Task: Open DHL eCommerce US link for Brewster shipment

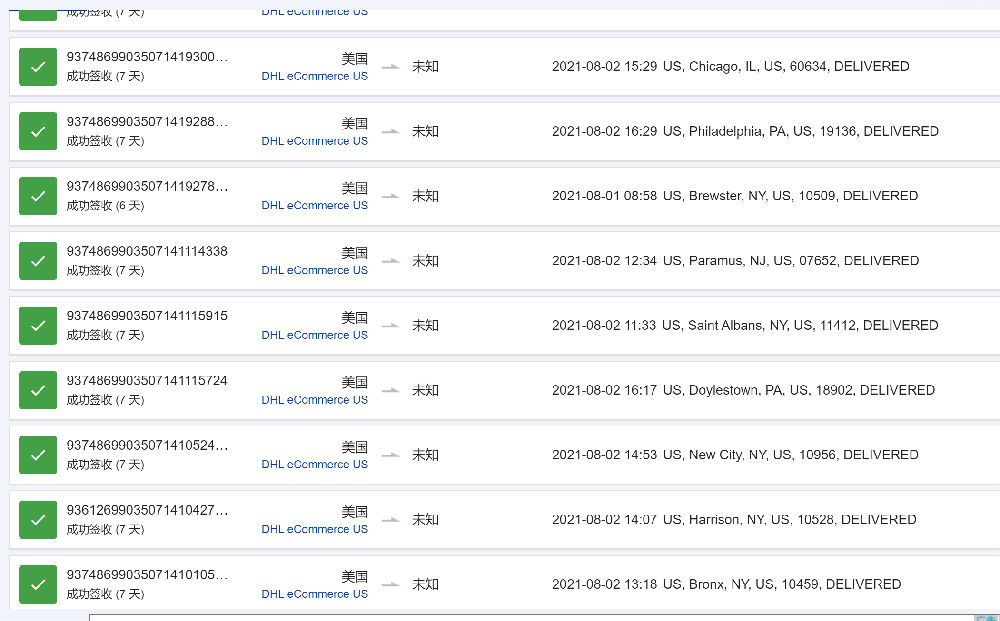Action: pyautogui.click(x=314, y=206)
